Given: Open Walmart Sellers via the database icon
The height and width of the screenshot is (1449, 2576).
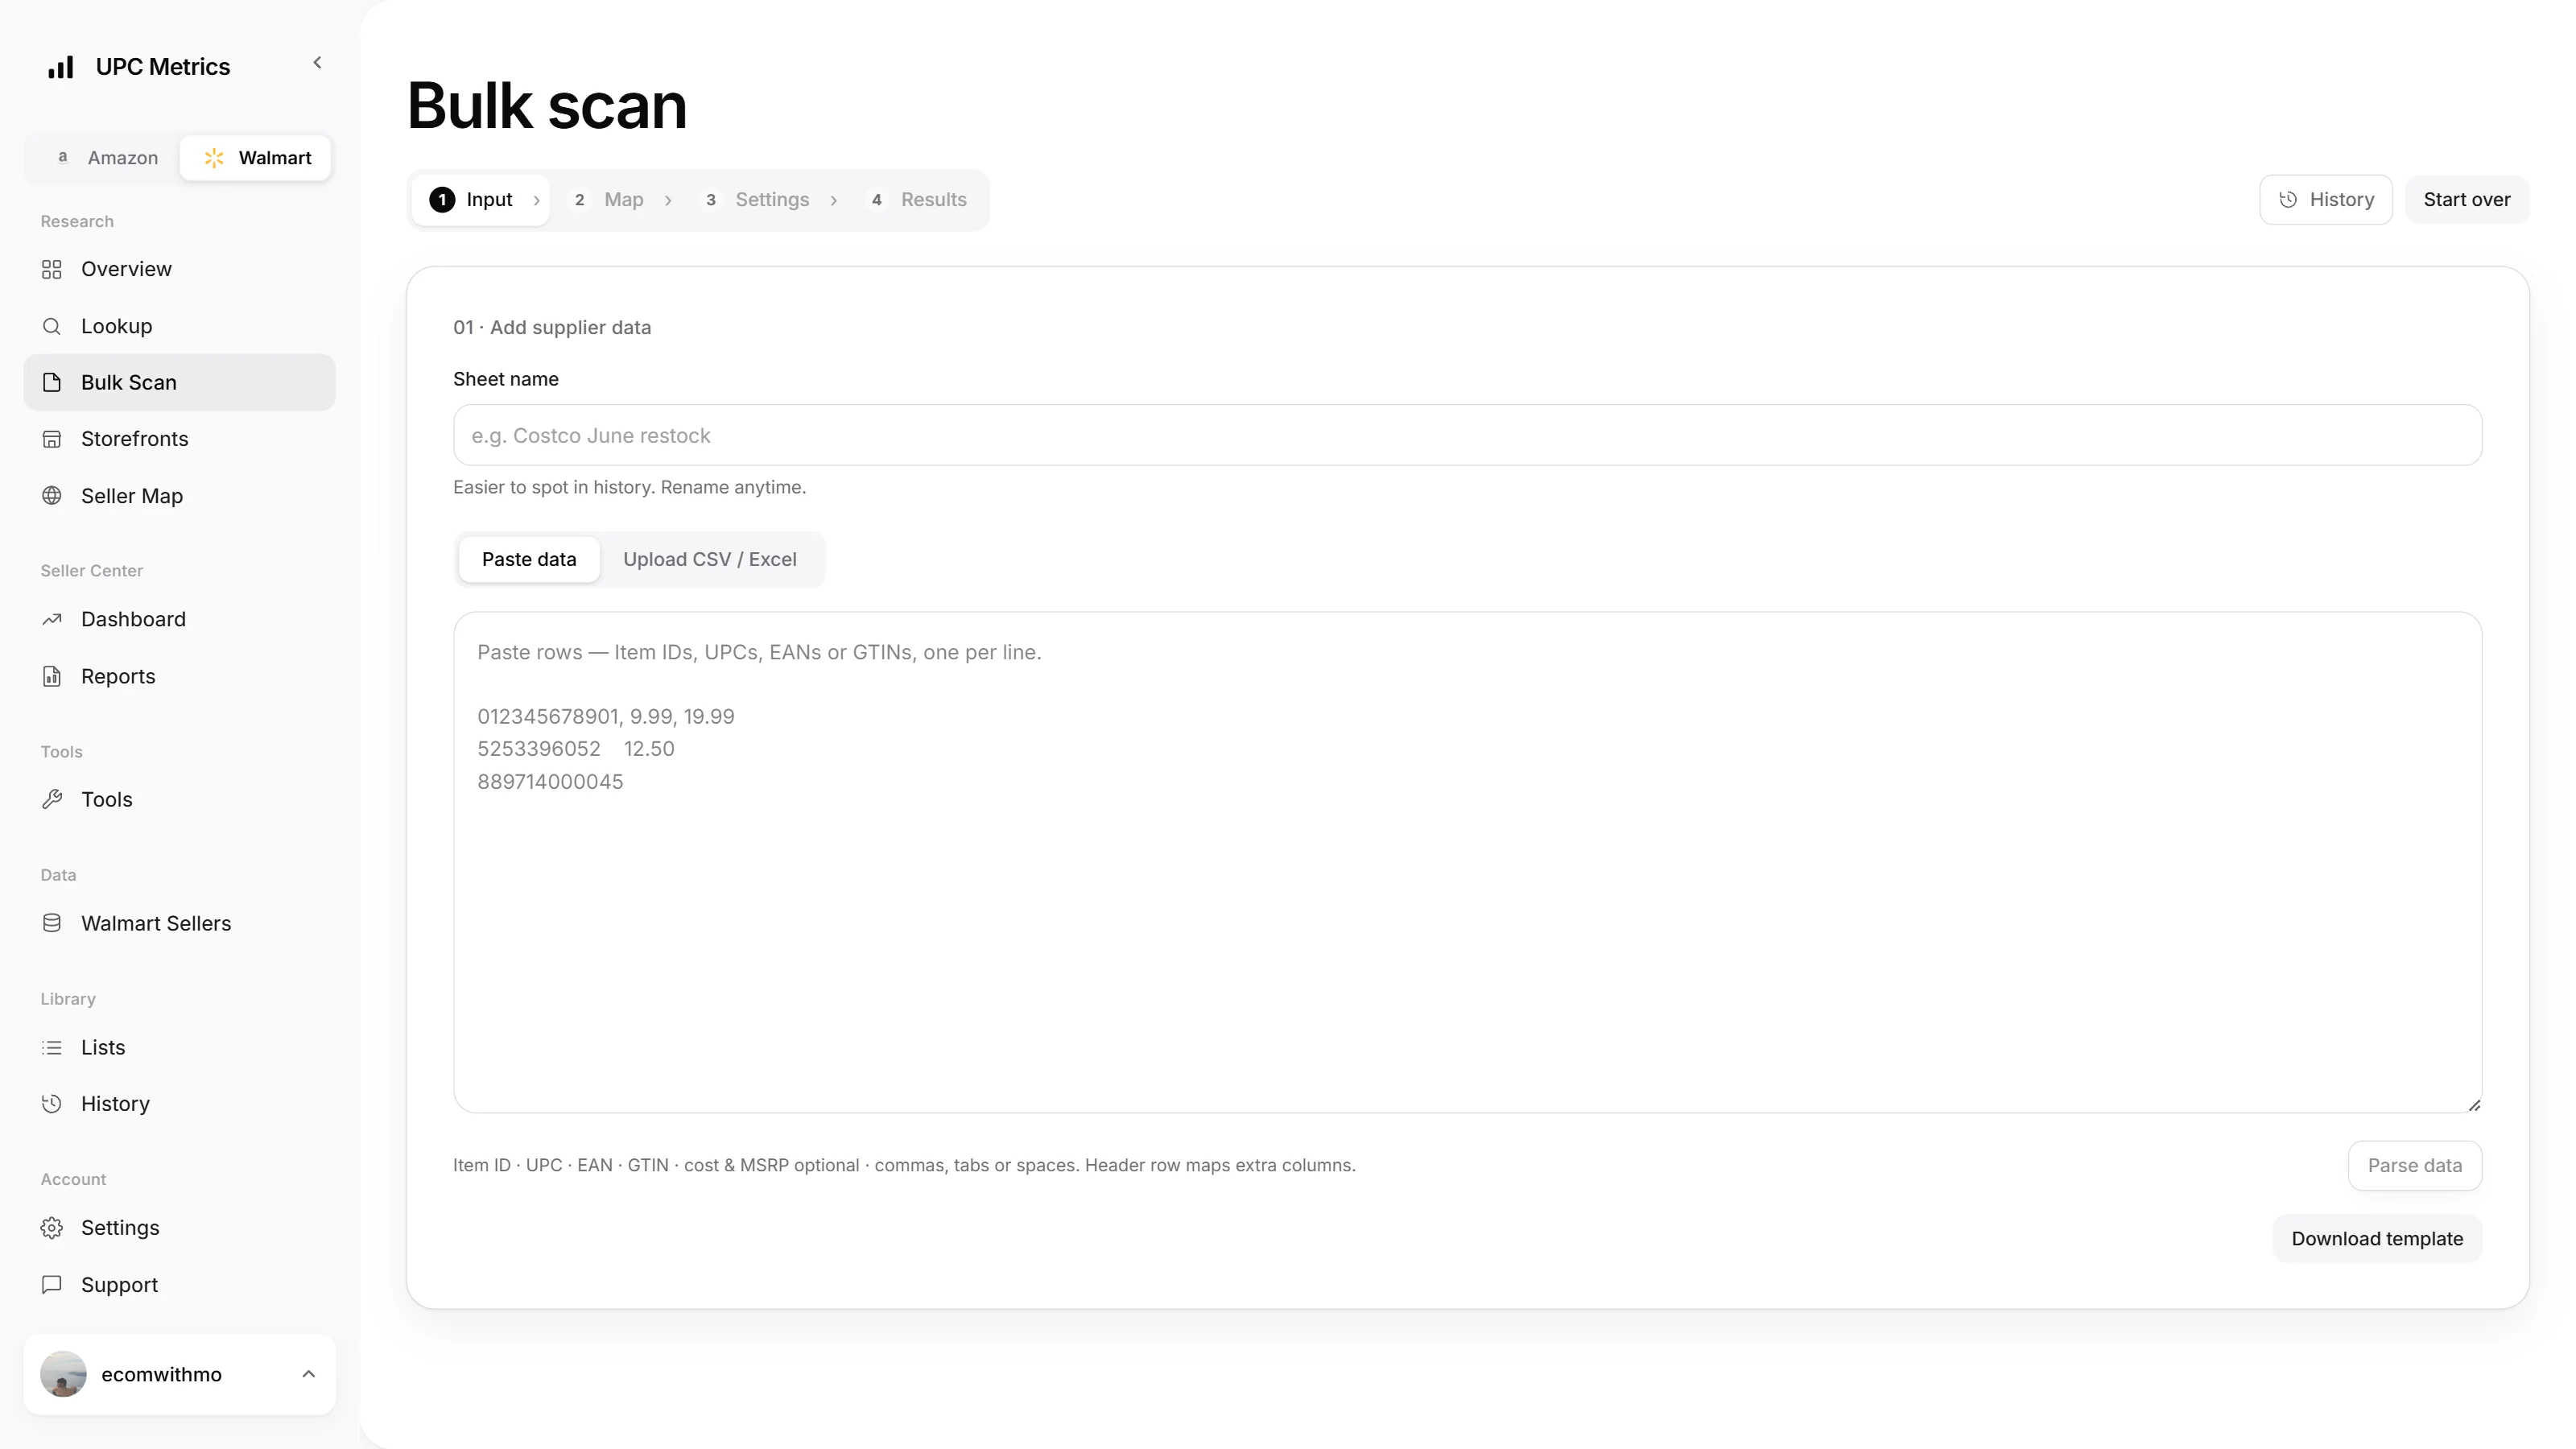Looking at the screenshot, I should 52,923.
